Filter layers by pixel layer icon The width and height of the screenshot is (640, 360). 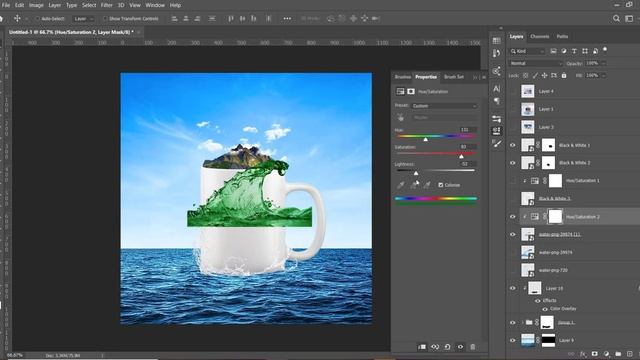tap(553, 51)
